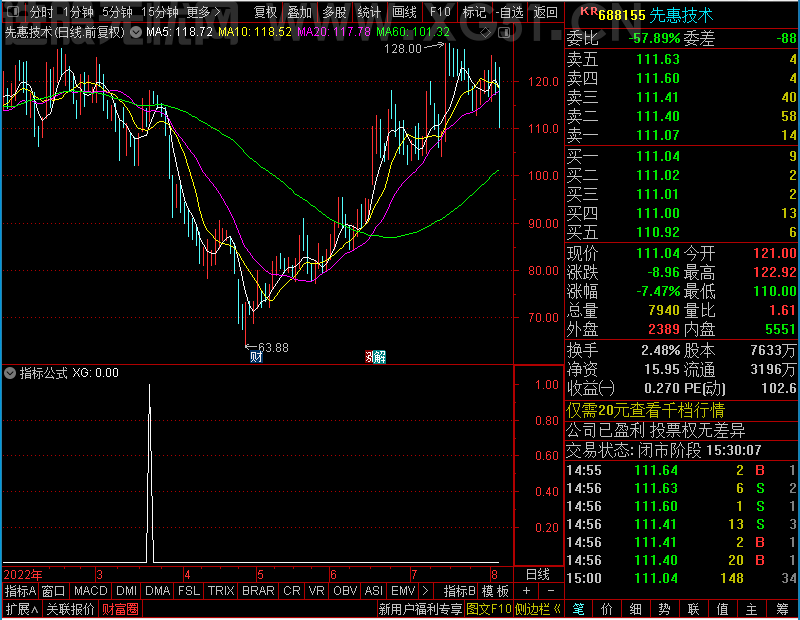Click the diamond icon above the chart
Screen dimensions: 800x620
click(486, 33)
